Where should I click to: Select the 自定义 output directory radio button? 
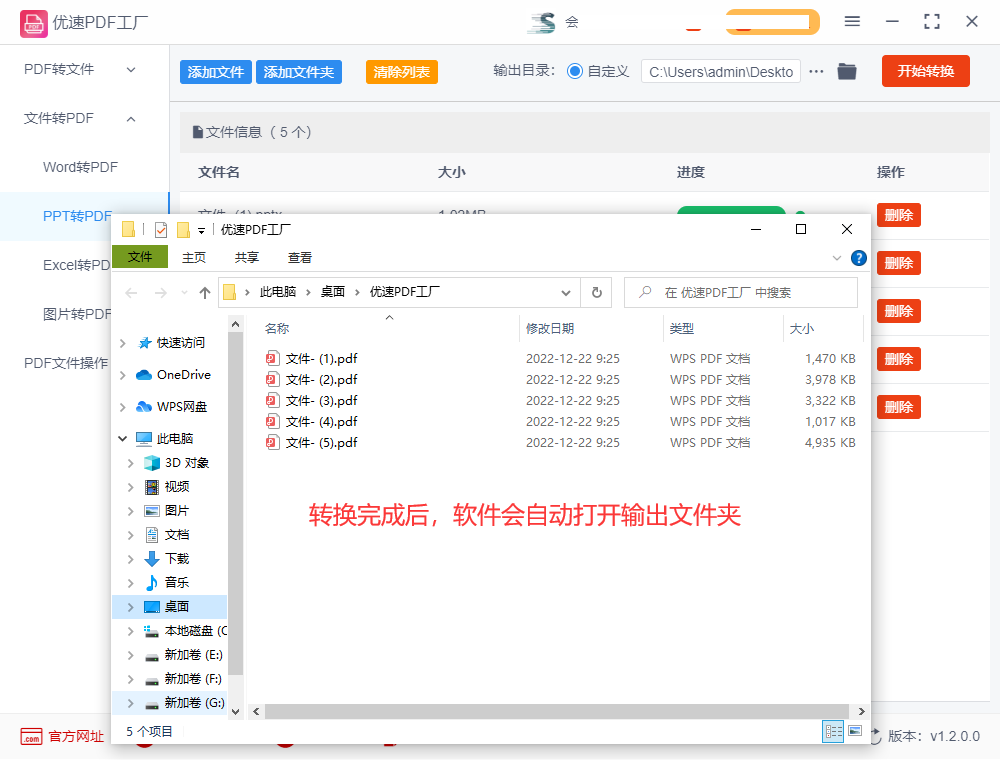(x=575, y=71)
